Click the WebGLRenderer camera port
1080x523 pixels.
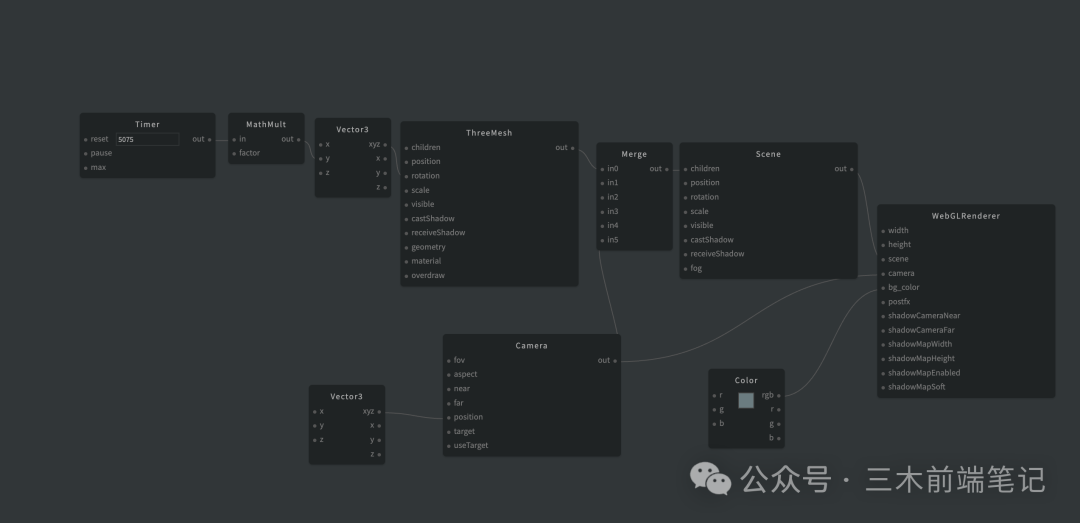click(883, 274)
